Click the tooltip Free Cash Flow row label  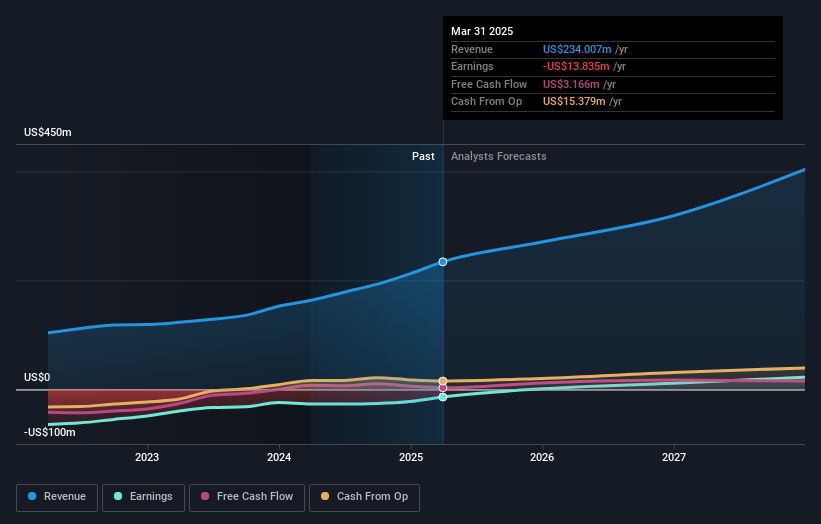coord(489,84)
